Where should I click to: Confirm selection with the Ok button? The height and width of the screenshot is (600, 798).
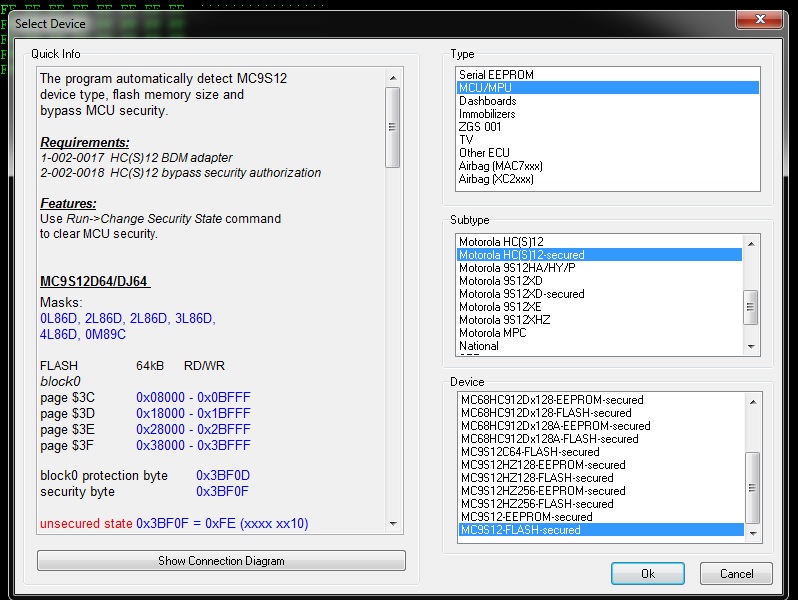(648, 574)
